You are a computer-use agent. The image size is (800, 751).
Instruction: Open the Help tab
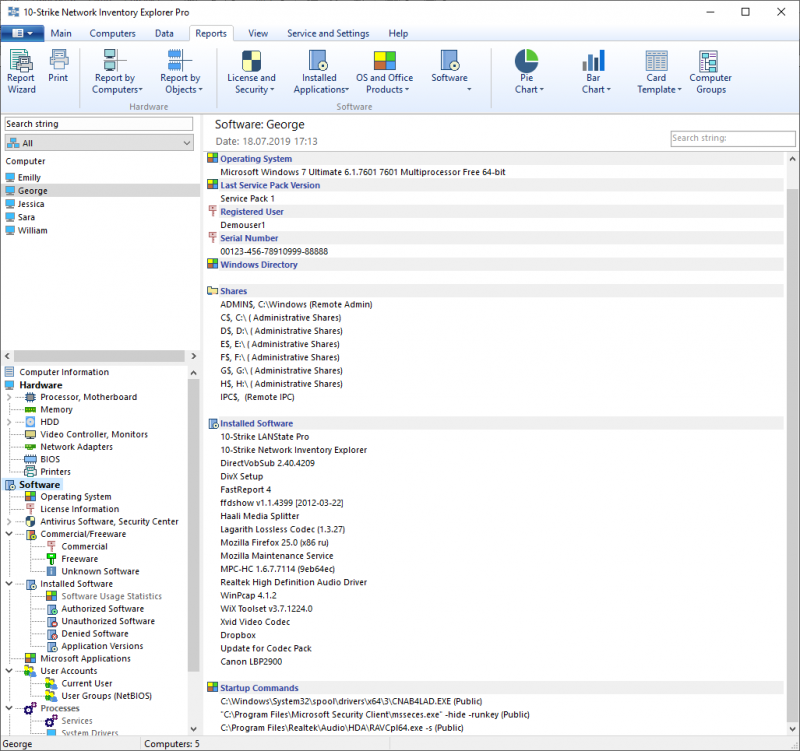398,33
